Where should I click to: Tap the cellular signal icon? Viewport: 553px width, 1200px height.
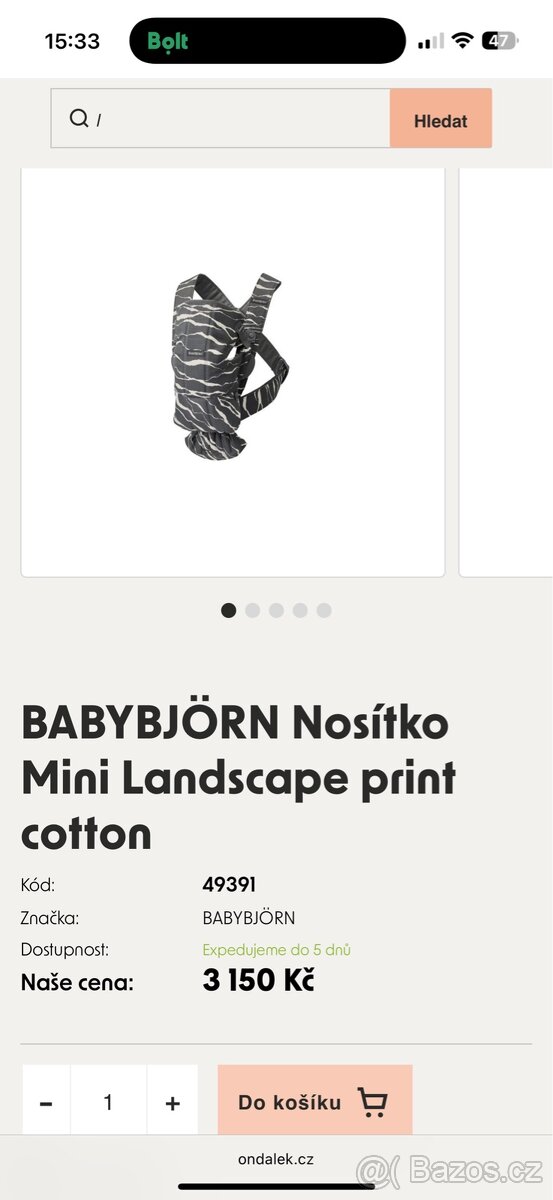430,41
